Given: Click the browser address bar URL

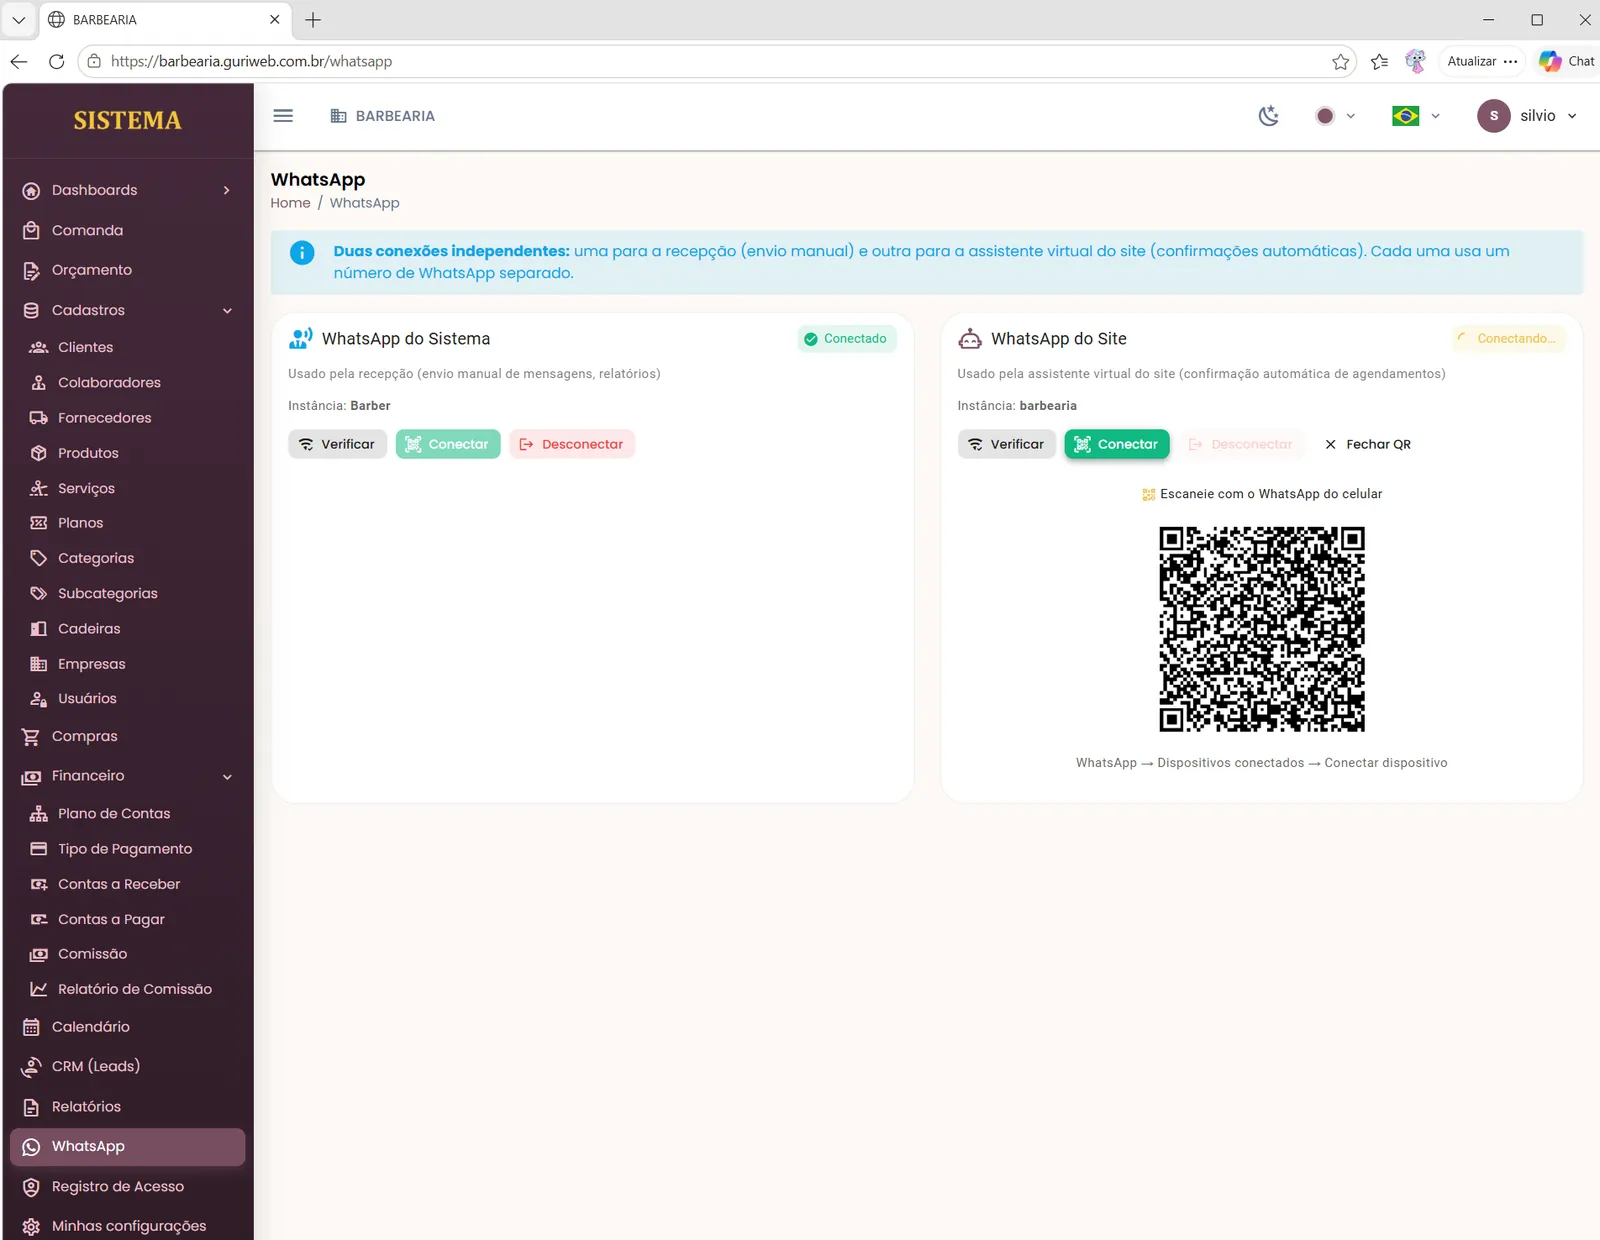Looking at the screenshot, I should coord(251,61).
